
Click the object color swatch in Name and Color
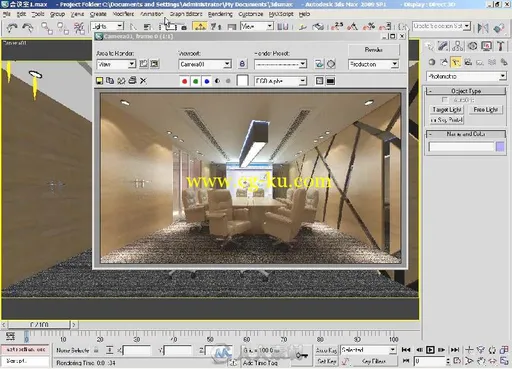(500, 147)
